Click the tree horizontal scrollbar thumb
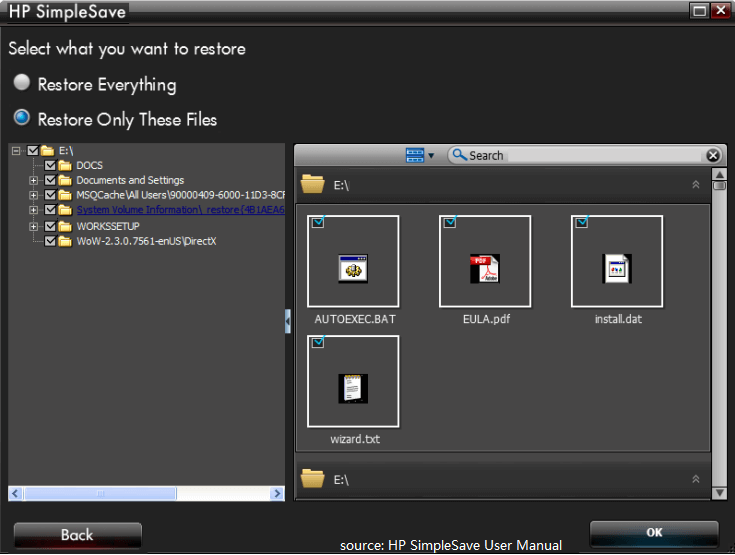 (x=100, y=494)
